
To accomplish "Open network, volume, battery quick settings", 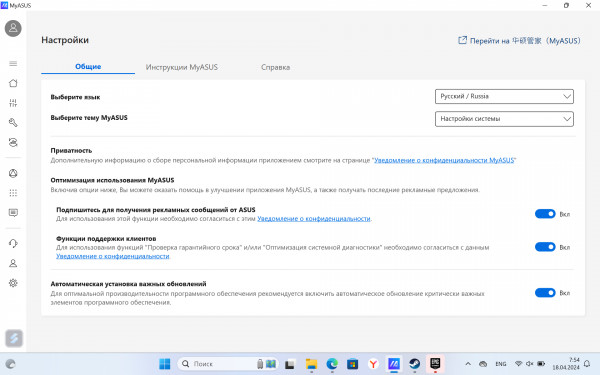I will tap(530, 364).
